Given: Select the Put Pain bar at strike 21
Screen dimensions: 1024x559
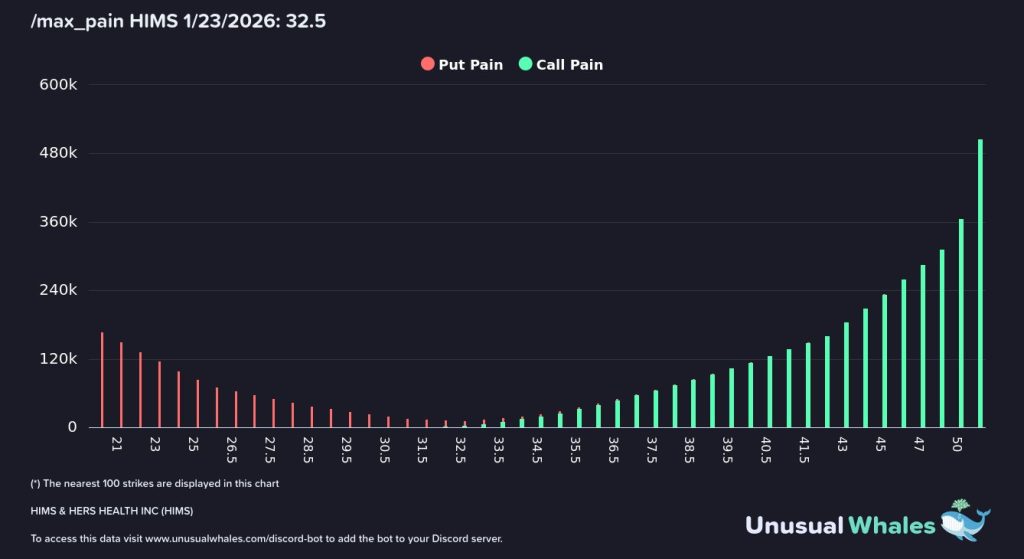Looking at the screenshot, I should pos(121,385).
